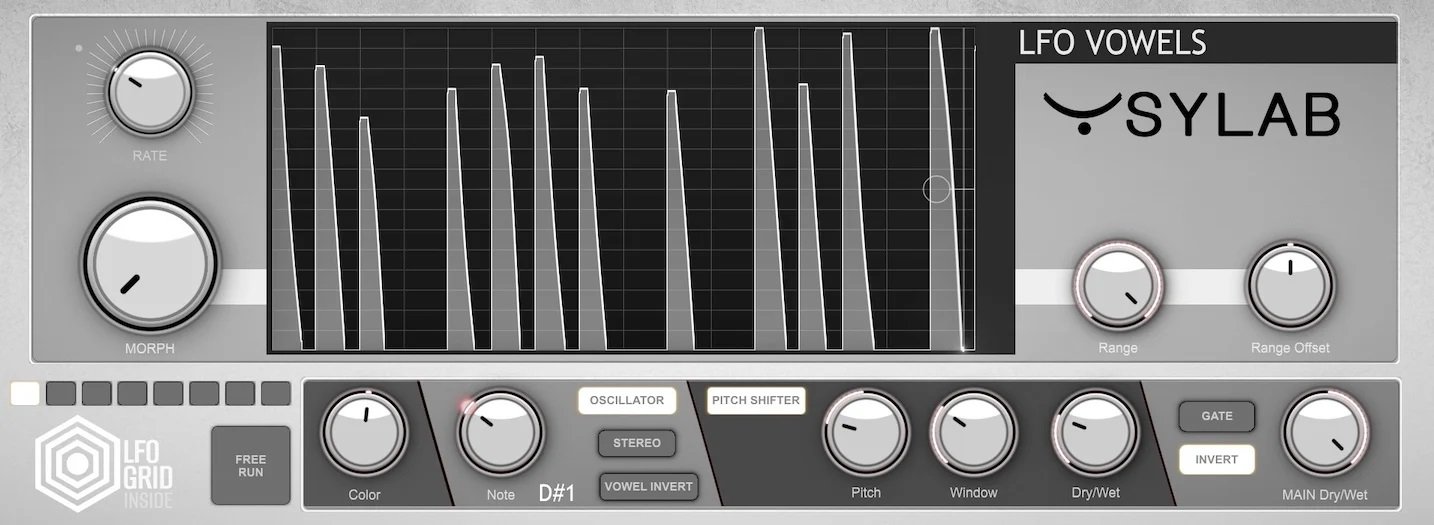Switch to the Oscillator tab
The image size is (1434, 525).
(627, 401)
